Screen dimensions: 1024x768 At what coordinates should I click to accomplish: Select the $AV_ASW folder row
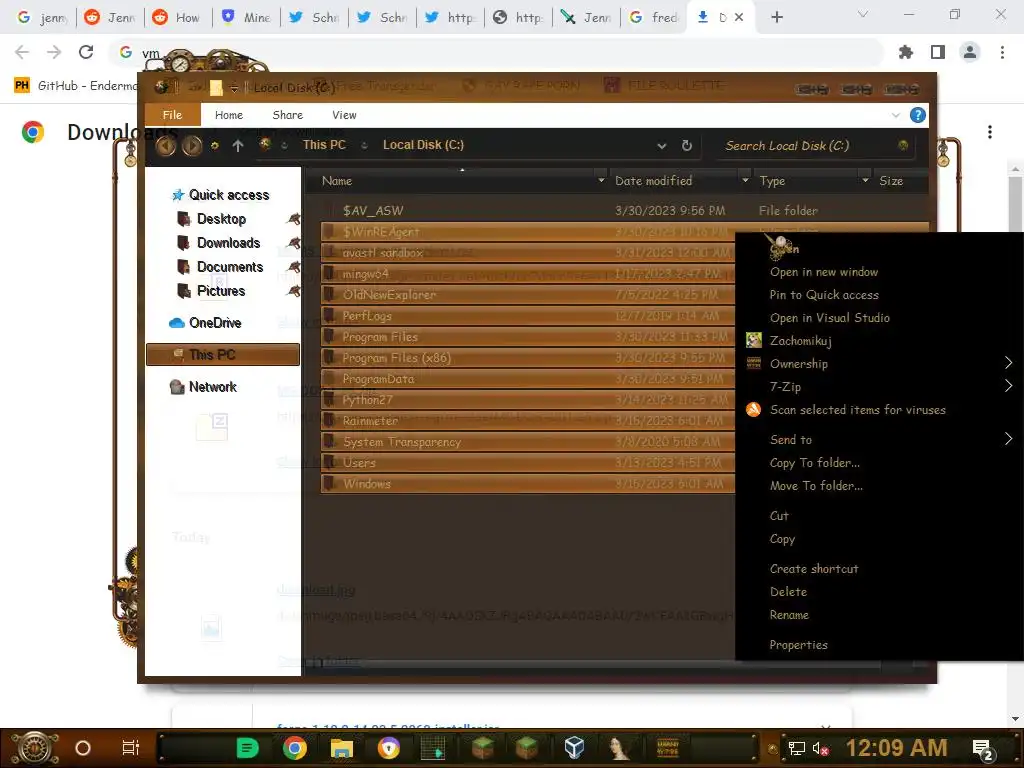pyautogui.click(x=625, y=210)
